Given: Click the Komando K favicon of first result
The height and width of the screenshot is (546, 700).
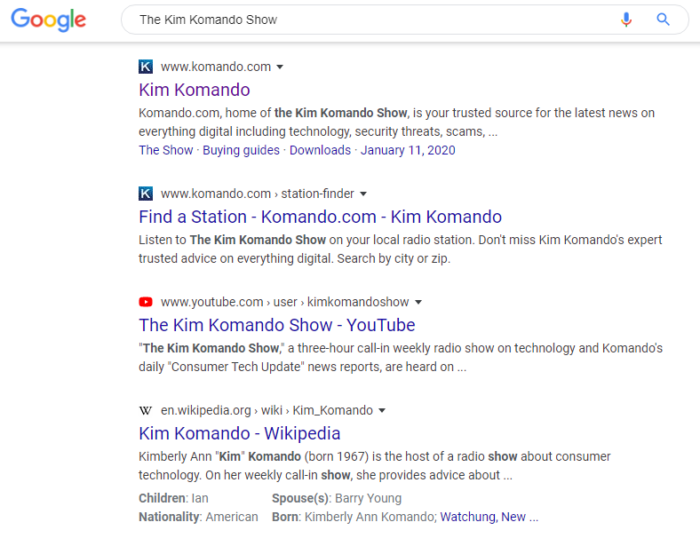Looking at the screenshot, I should 146,67.
